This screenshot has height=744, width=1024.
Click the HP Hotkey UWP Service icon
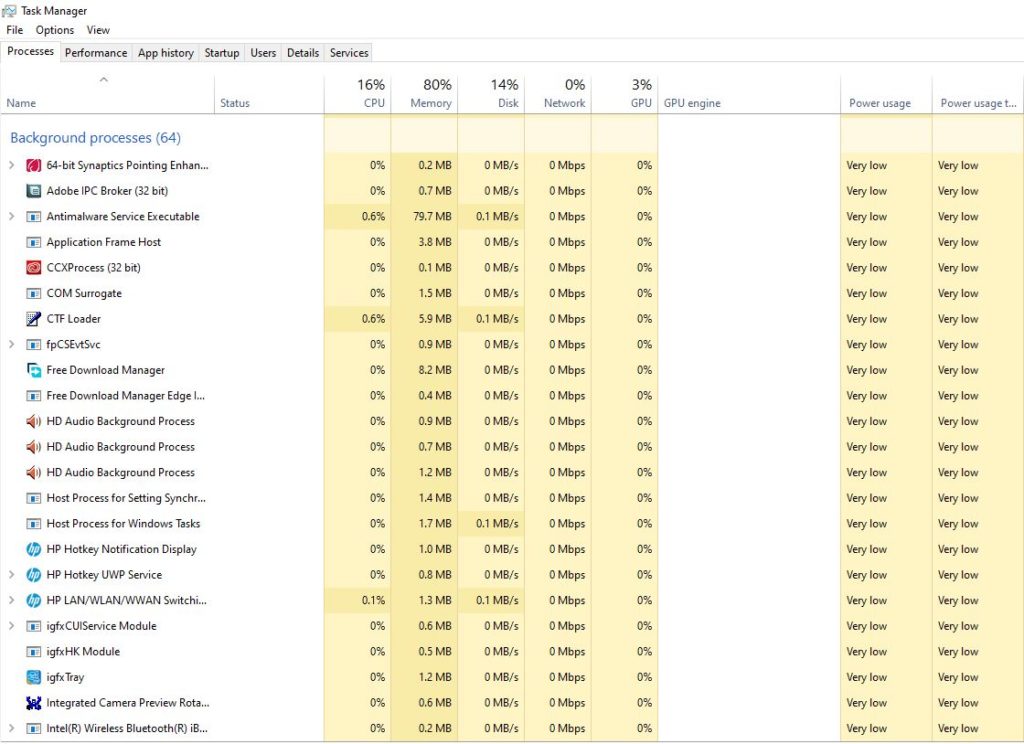(33, 575)
